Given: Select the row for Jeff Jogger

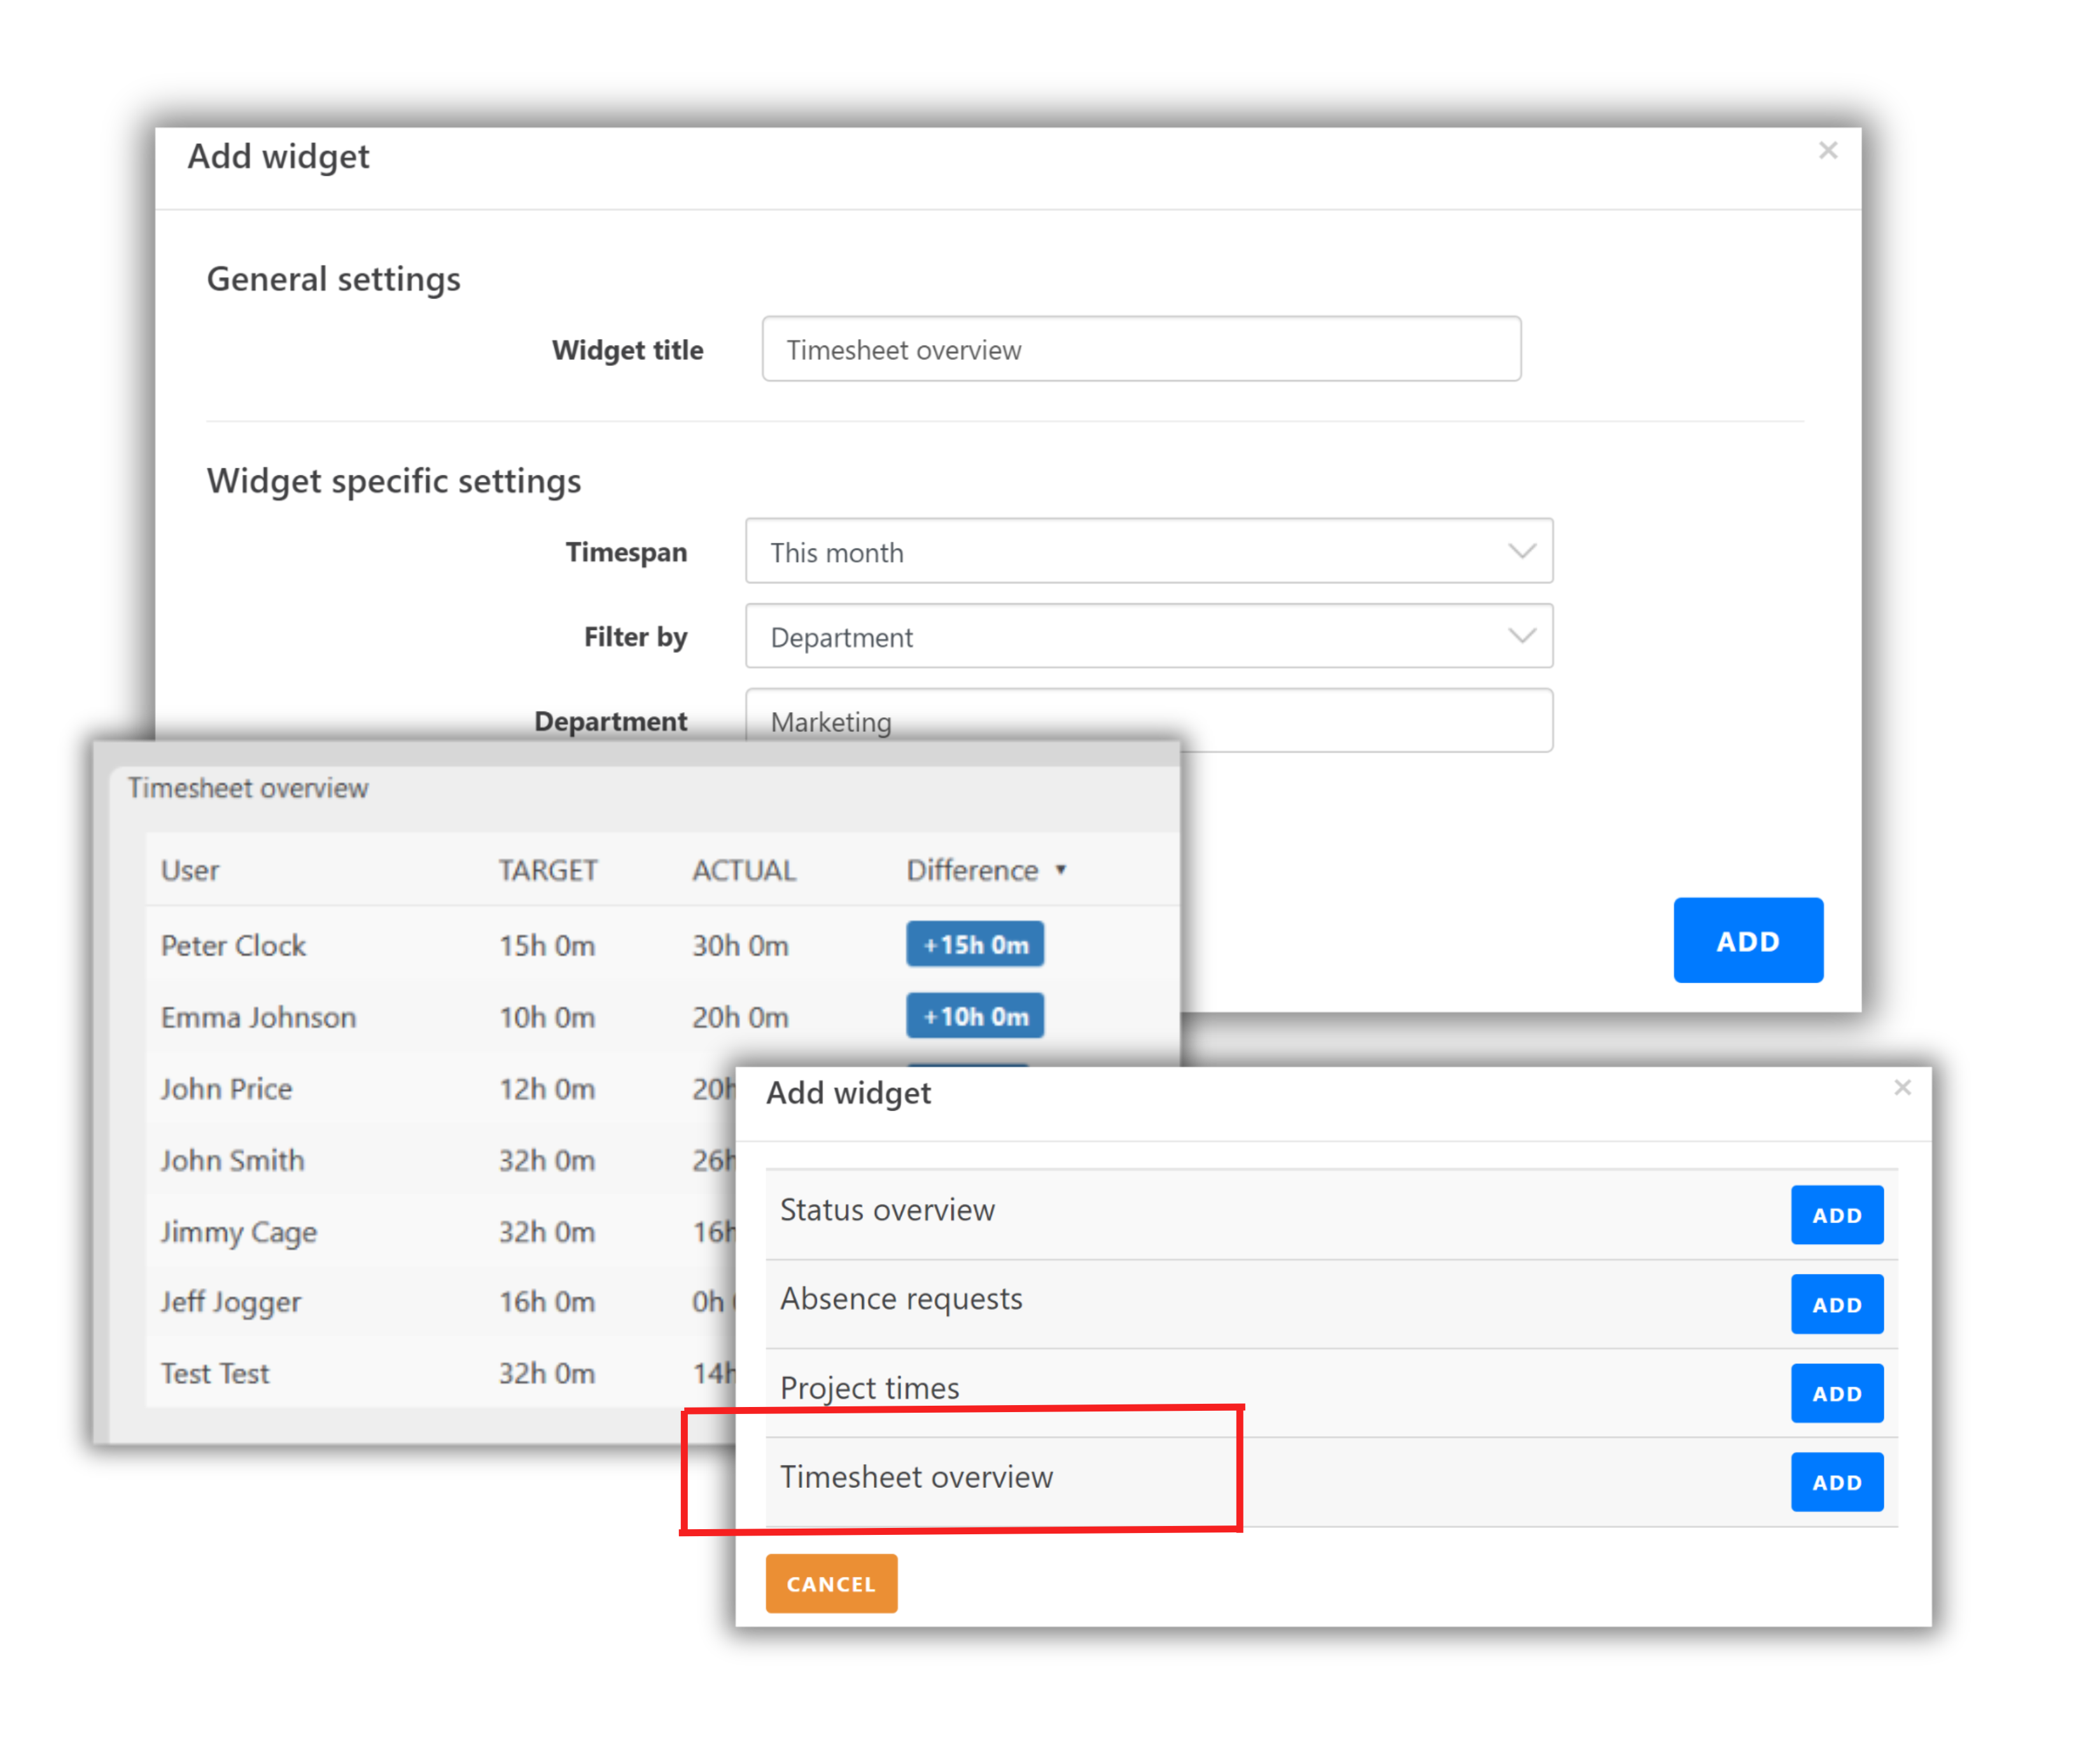Looking at the screenshot, I should (231, 1302).
